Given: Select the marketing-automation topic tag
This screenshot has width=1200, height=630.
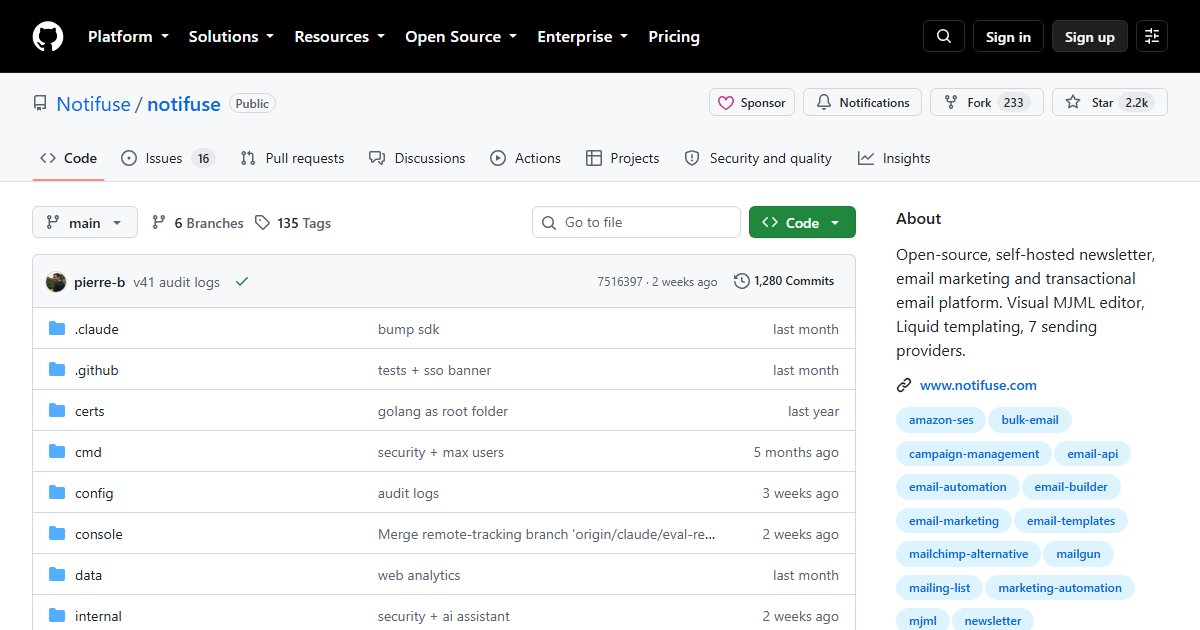Looking at the screenshot, I should (1060, 588).
